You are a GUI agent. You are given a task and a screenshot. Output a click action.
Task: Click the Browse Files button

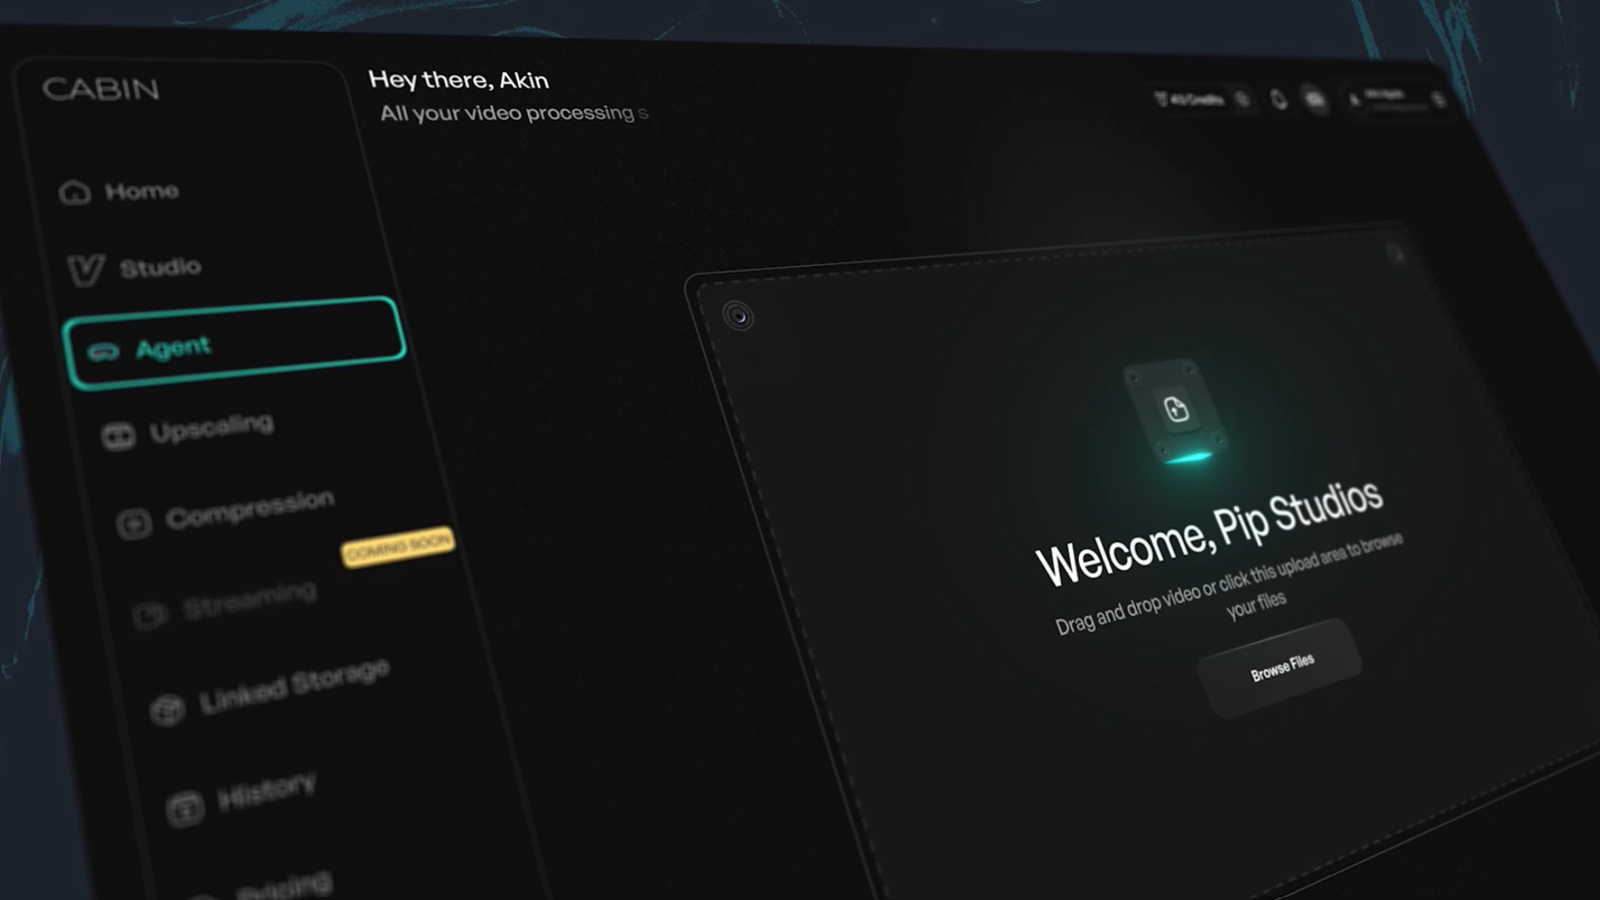click(1281, 666)
